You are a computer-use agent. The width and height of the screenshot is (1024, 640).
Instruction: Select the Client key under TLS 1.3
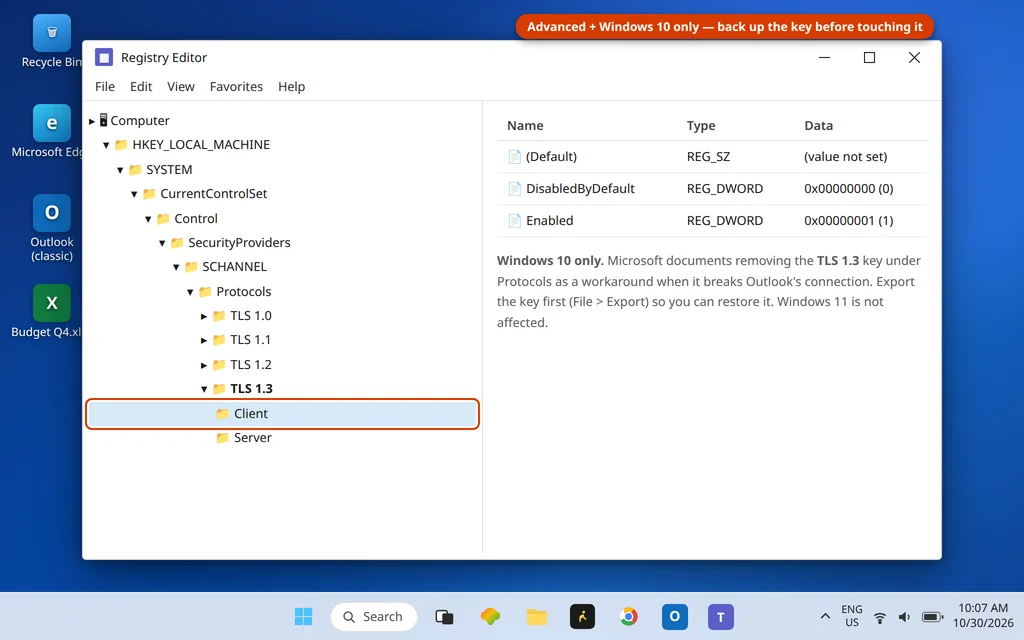point(282,414)
